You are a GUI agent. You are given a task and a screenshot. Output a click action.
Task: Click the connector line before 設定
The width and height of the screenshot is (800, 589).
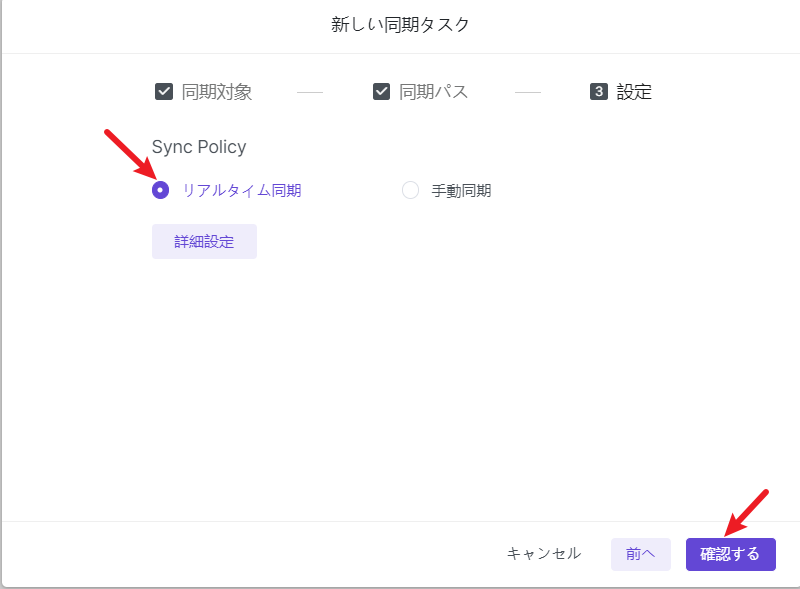coord(528,92)
